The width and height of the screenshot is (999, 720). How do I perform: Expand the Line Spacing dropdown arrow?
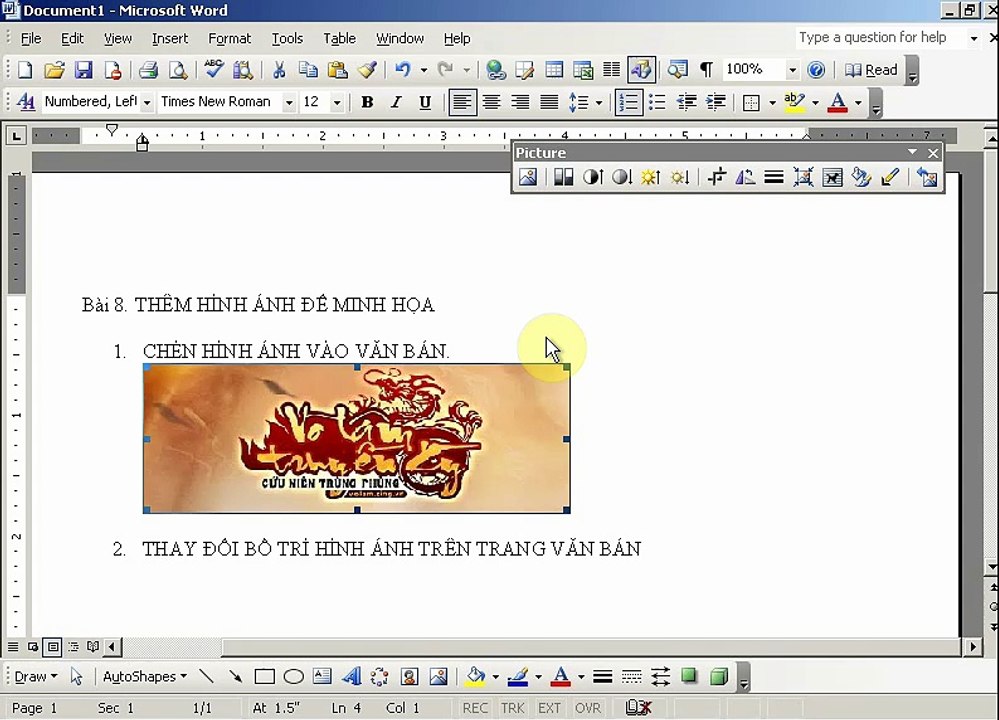(598, 102)
